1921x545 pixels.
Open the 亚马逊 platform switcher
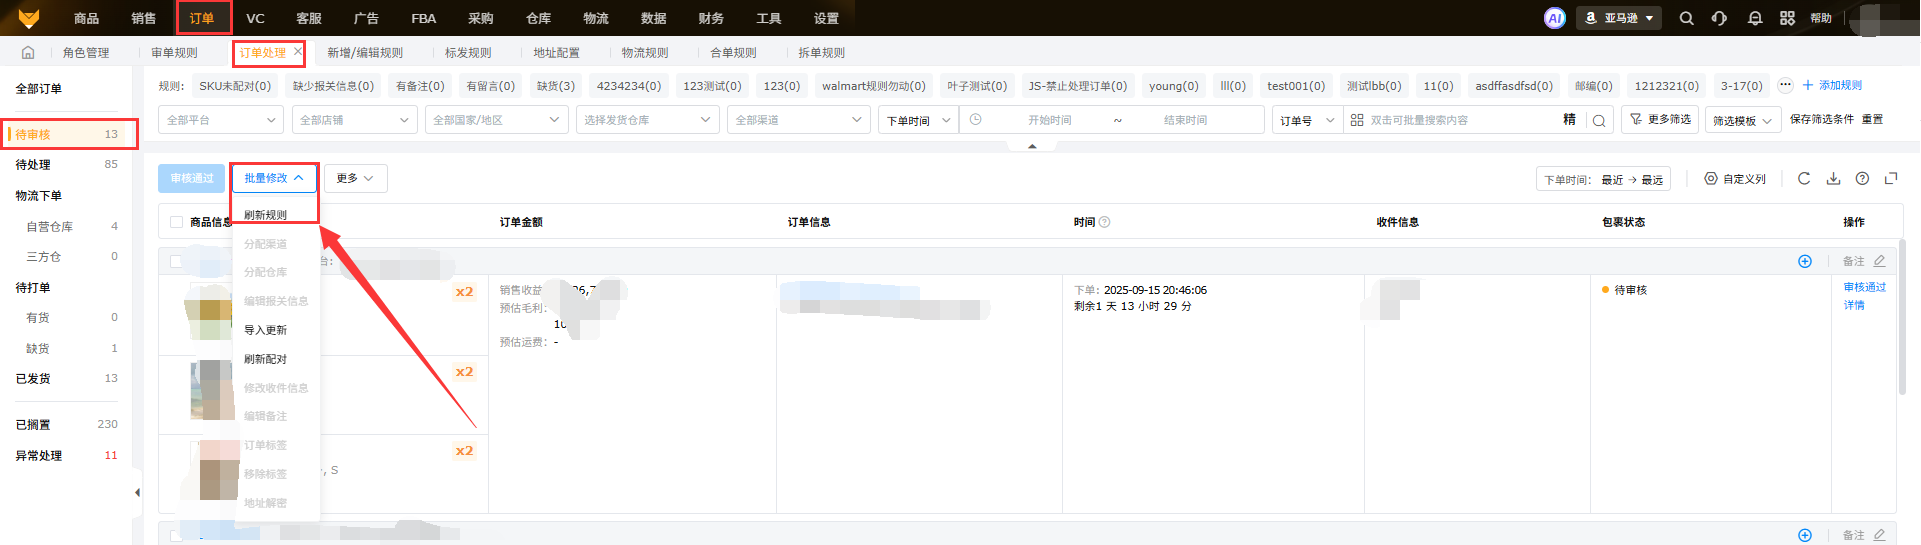(x=1619, y=18)
